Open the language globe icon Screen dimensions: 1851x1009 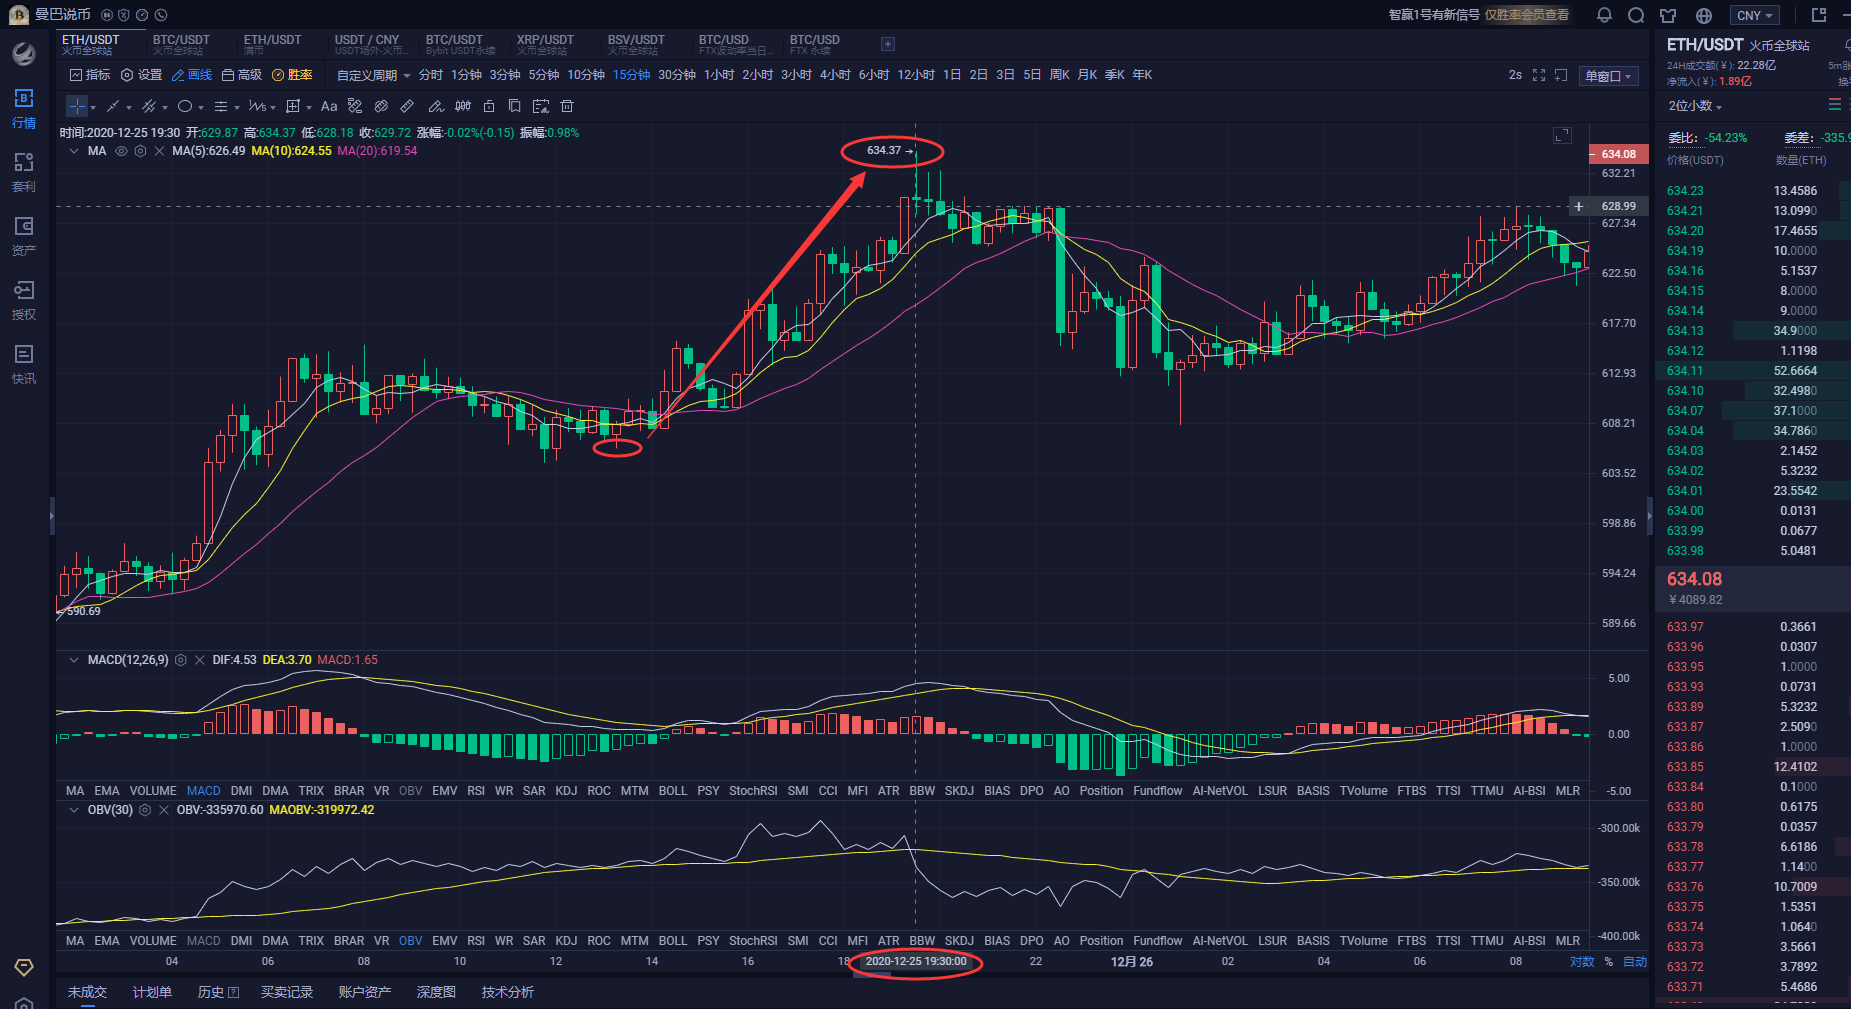click(1704, 15)
